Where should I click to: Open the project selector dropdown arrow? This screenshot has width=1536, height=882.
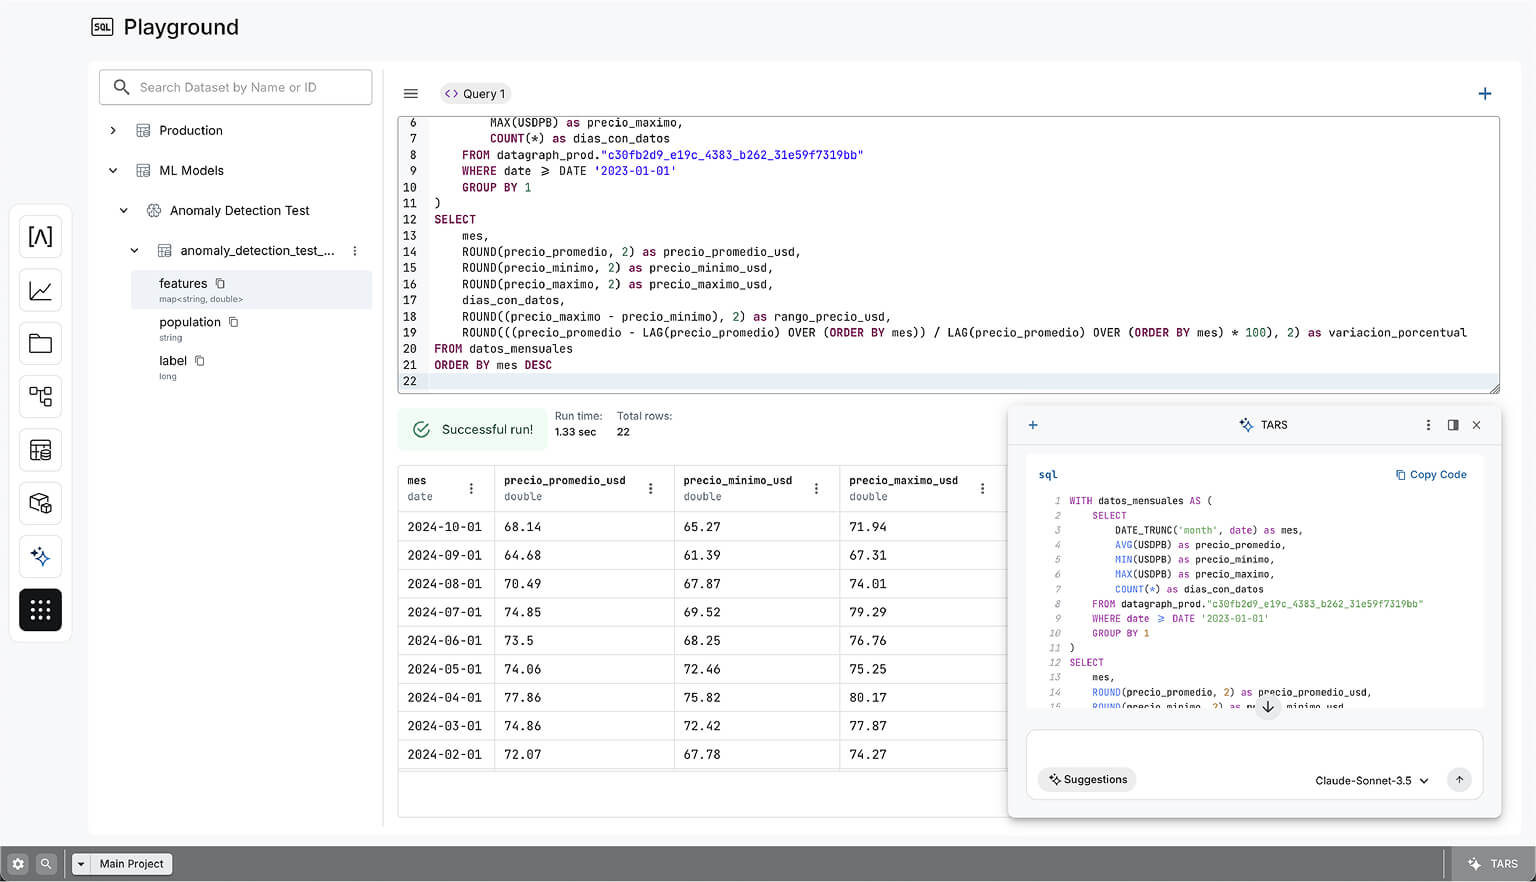coord(81,864)
